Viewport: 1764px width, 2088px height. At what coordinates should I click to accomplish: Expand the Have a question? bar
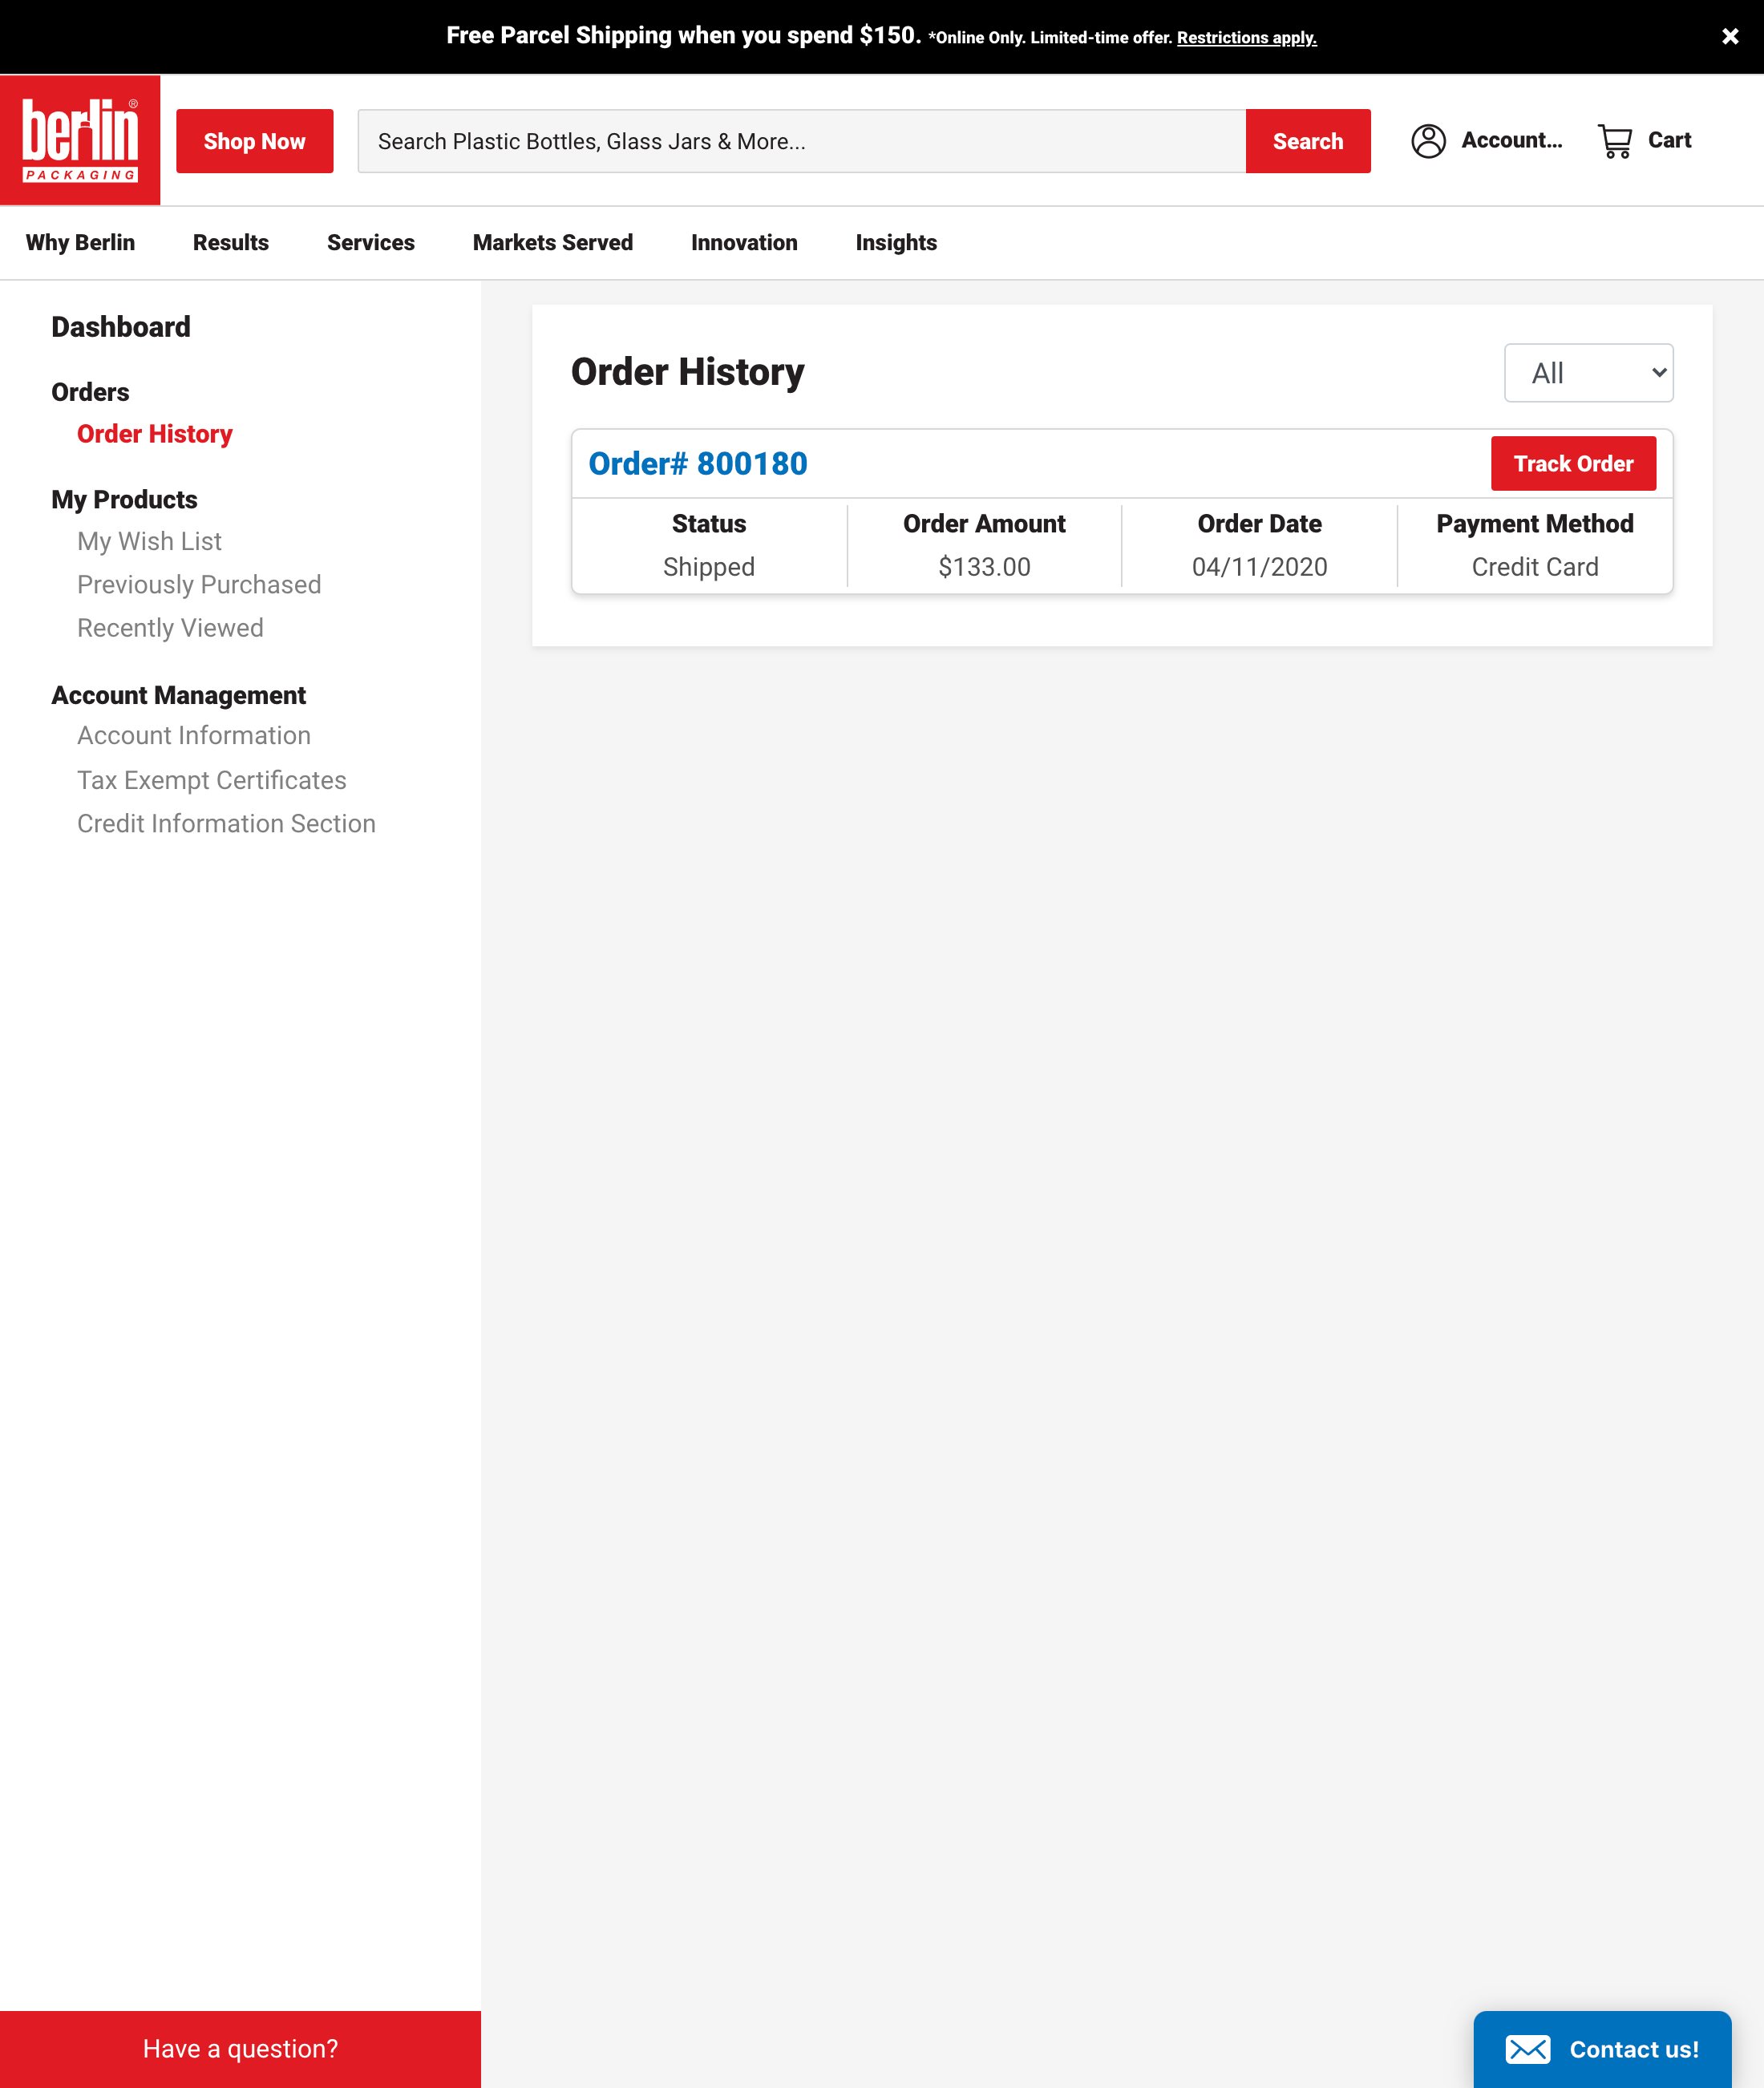pos(240,2049)
